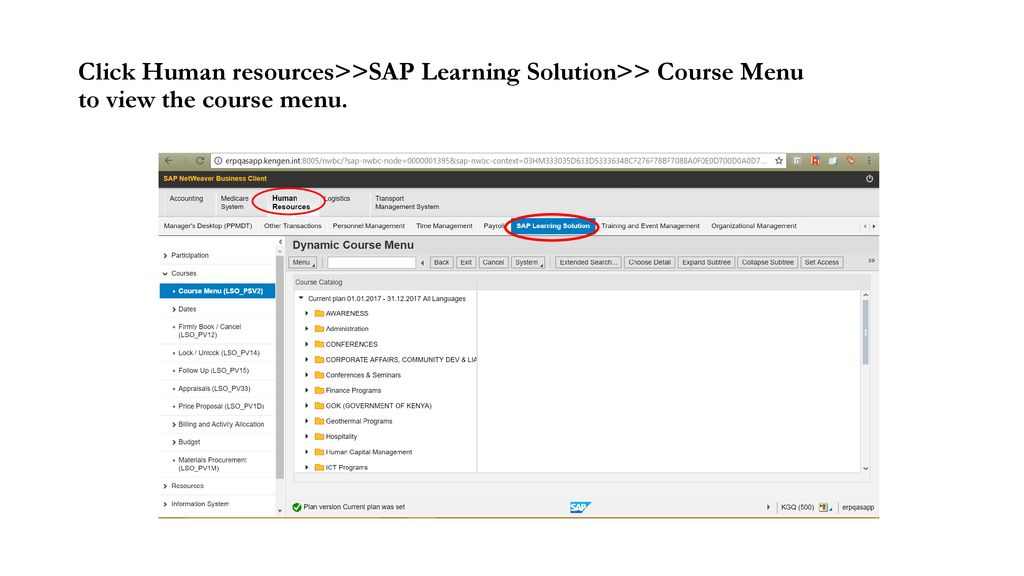
Task: Click the transaction command input field
Action: [371, 263]
